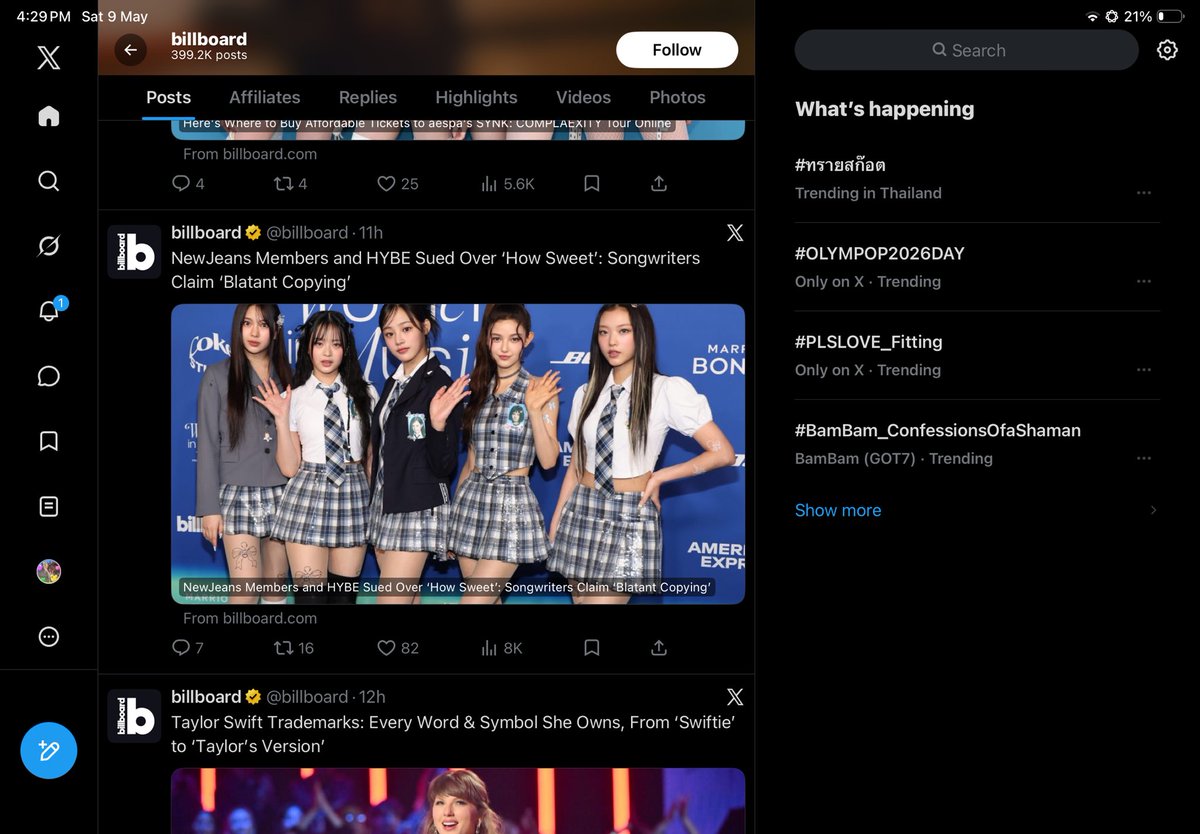Repost the aespa tickets post
1200x834 pixels.
tap(290, 184)
